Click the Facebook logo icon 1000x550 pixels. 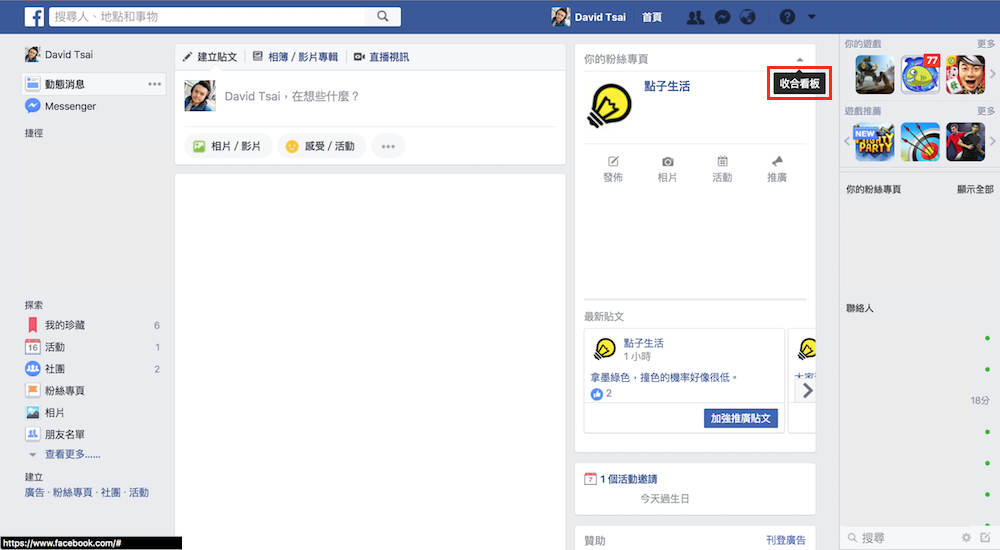34,17
